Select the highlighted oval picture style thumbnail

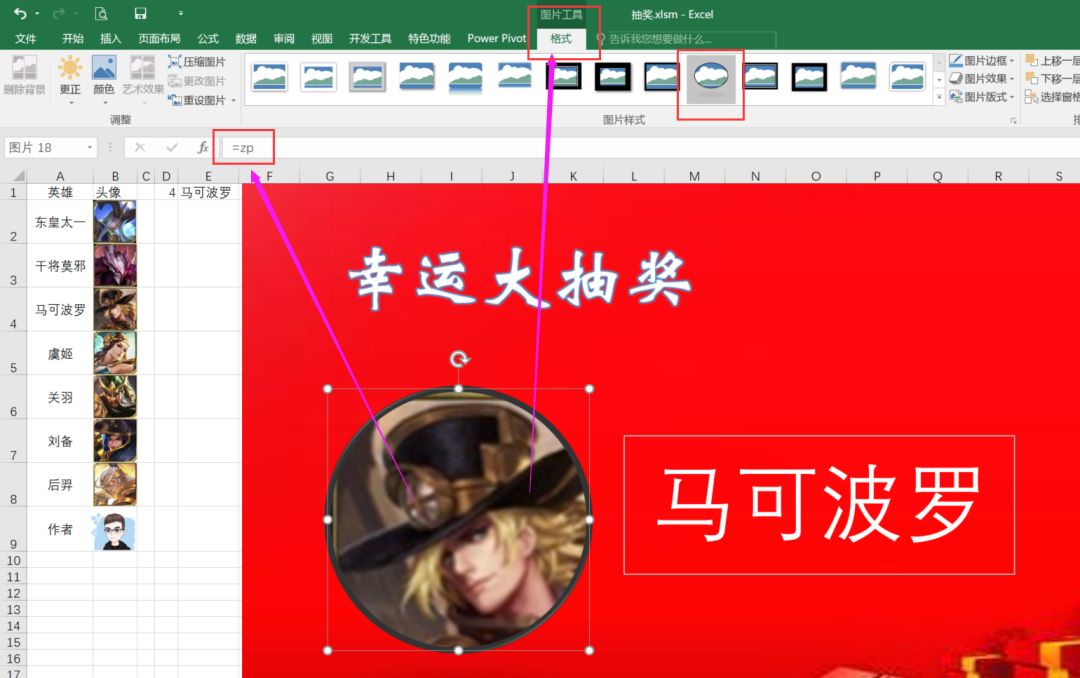click(x=710, y=78)
